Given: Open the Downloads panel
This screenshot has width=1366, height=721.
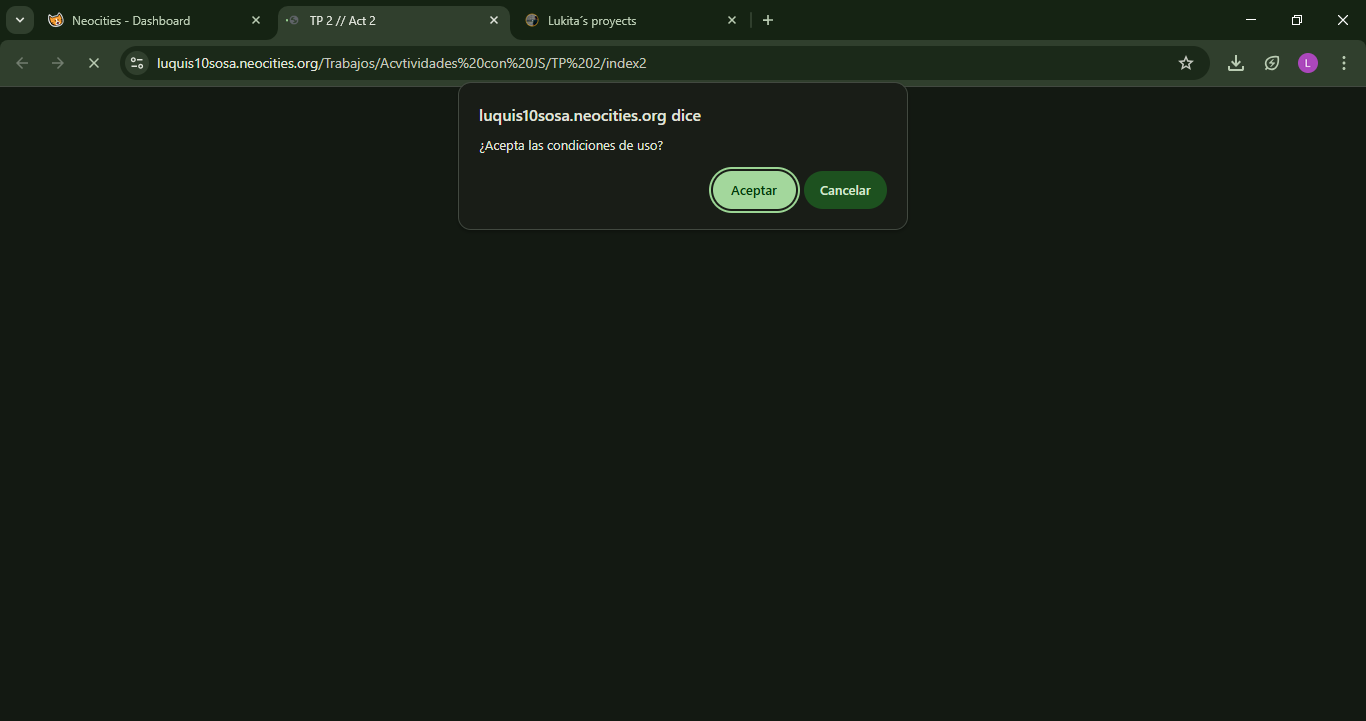Looking at the screenshot, I should (x=1236, y=63).
